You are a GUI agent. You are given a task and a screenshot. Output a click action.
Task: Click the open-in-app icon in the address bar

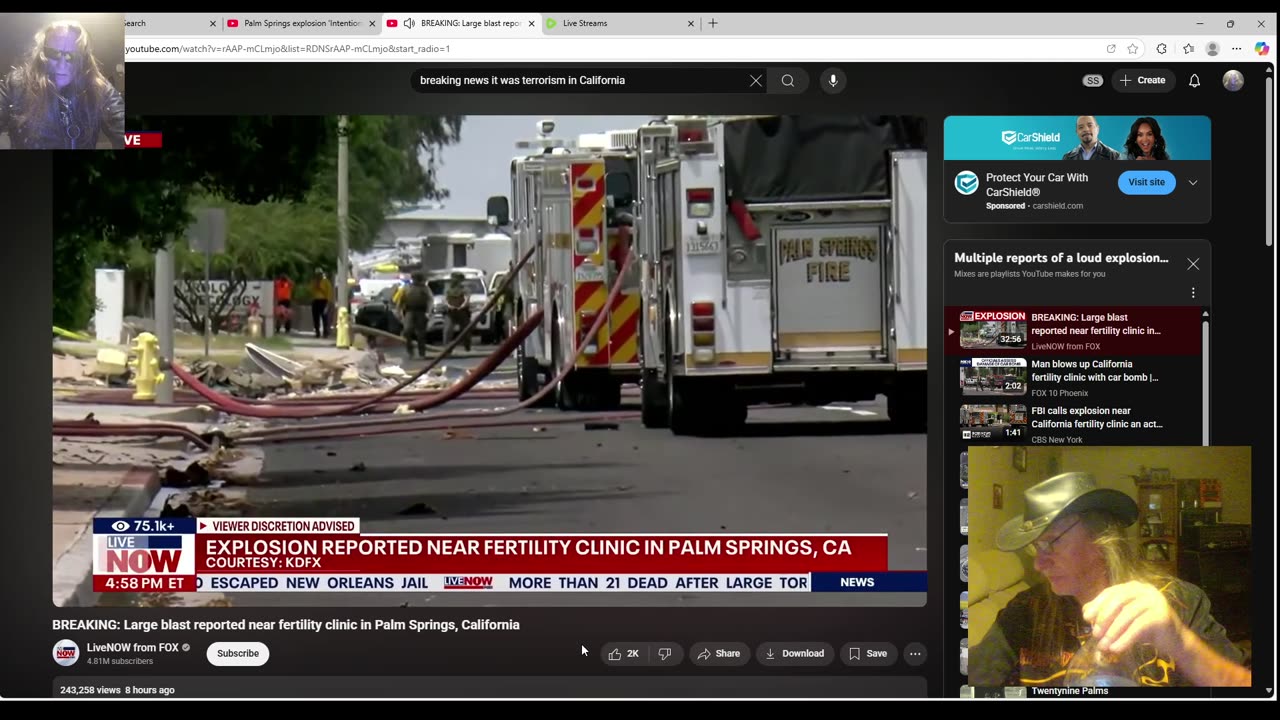[1111, 48]
